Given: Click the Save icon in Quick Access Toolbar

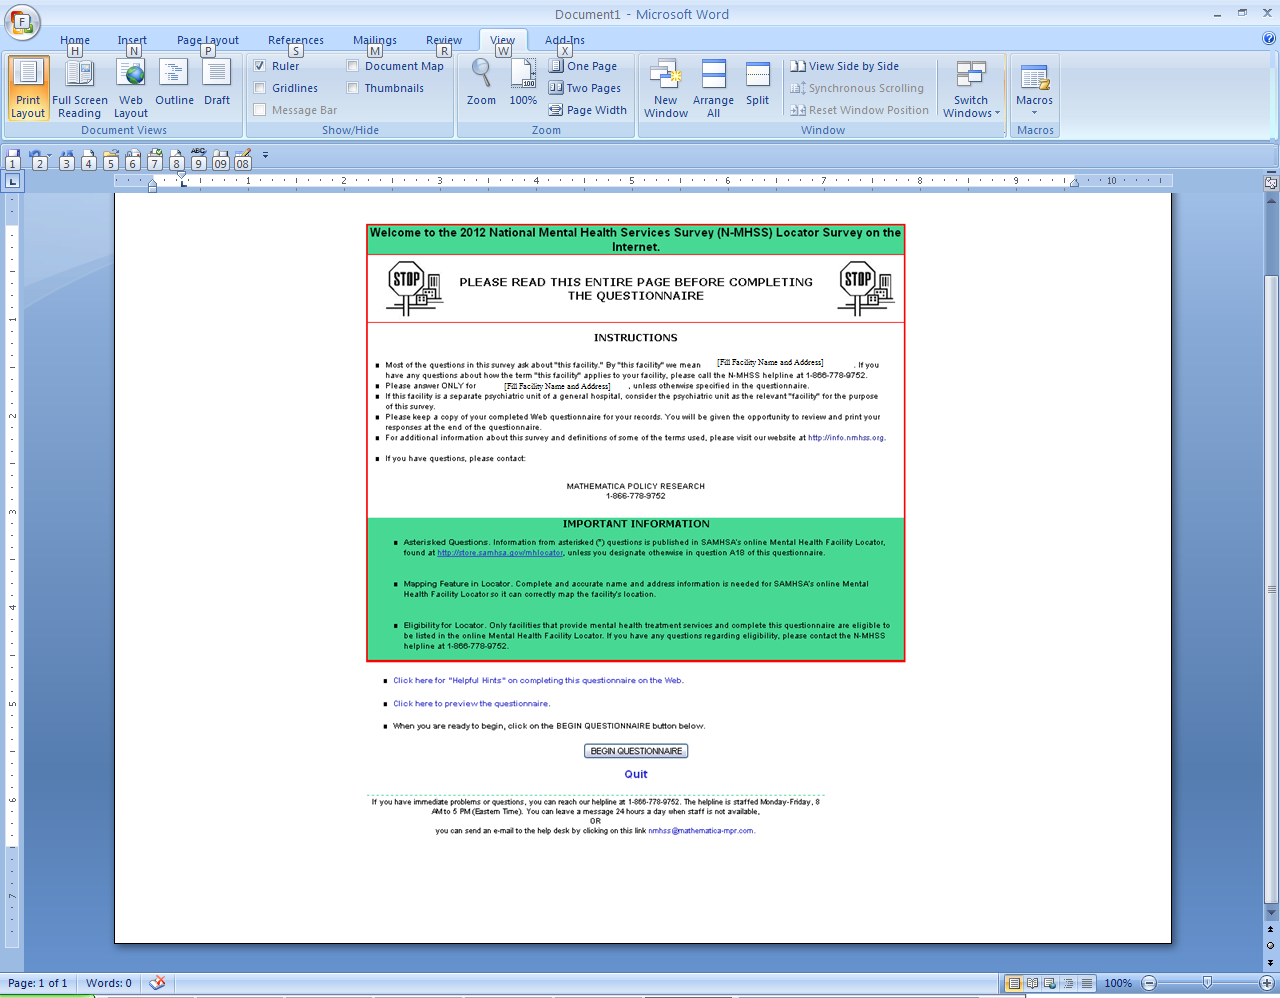Looking at the screenshot, I should [13, 158].
